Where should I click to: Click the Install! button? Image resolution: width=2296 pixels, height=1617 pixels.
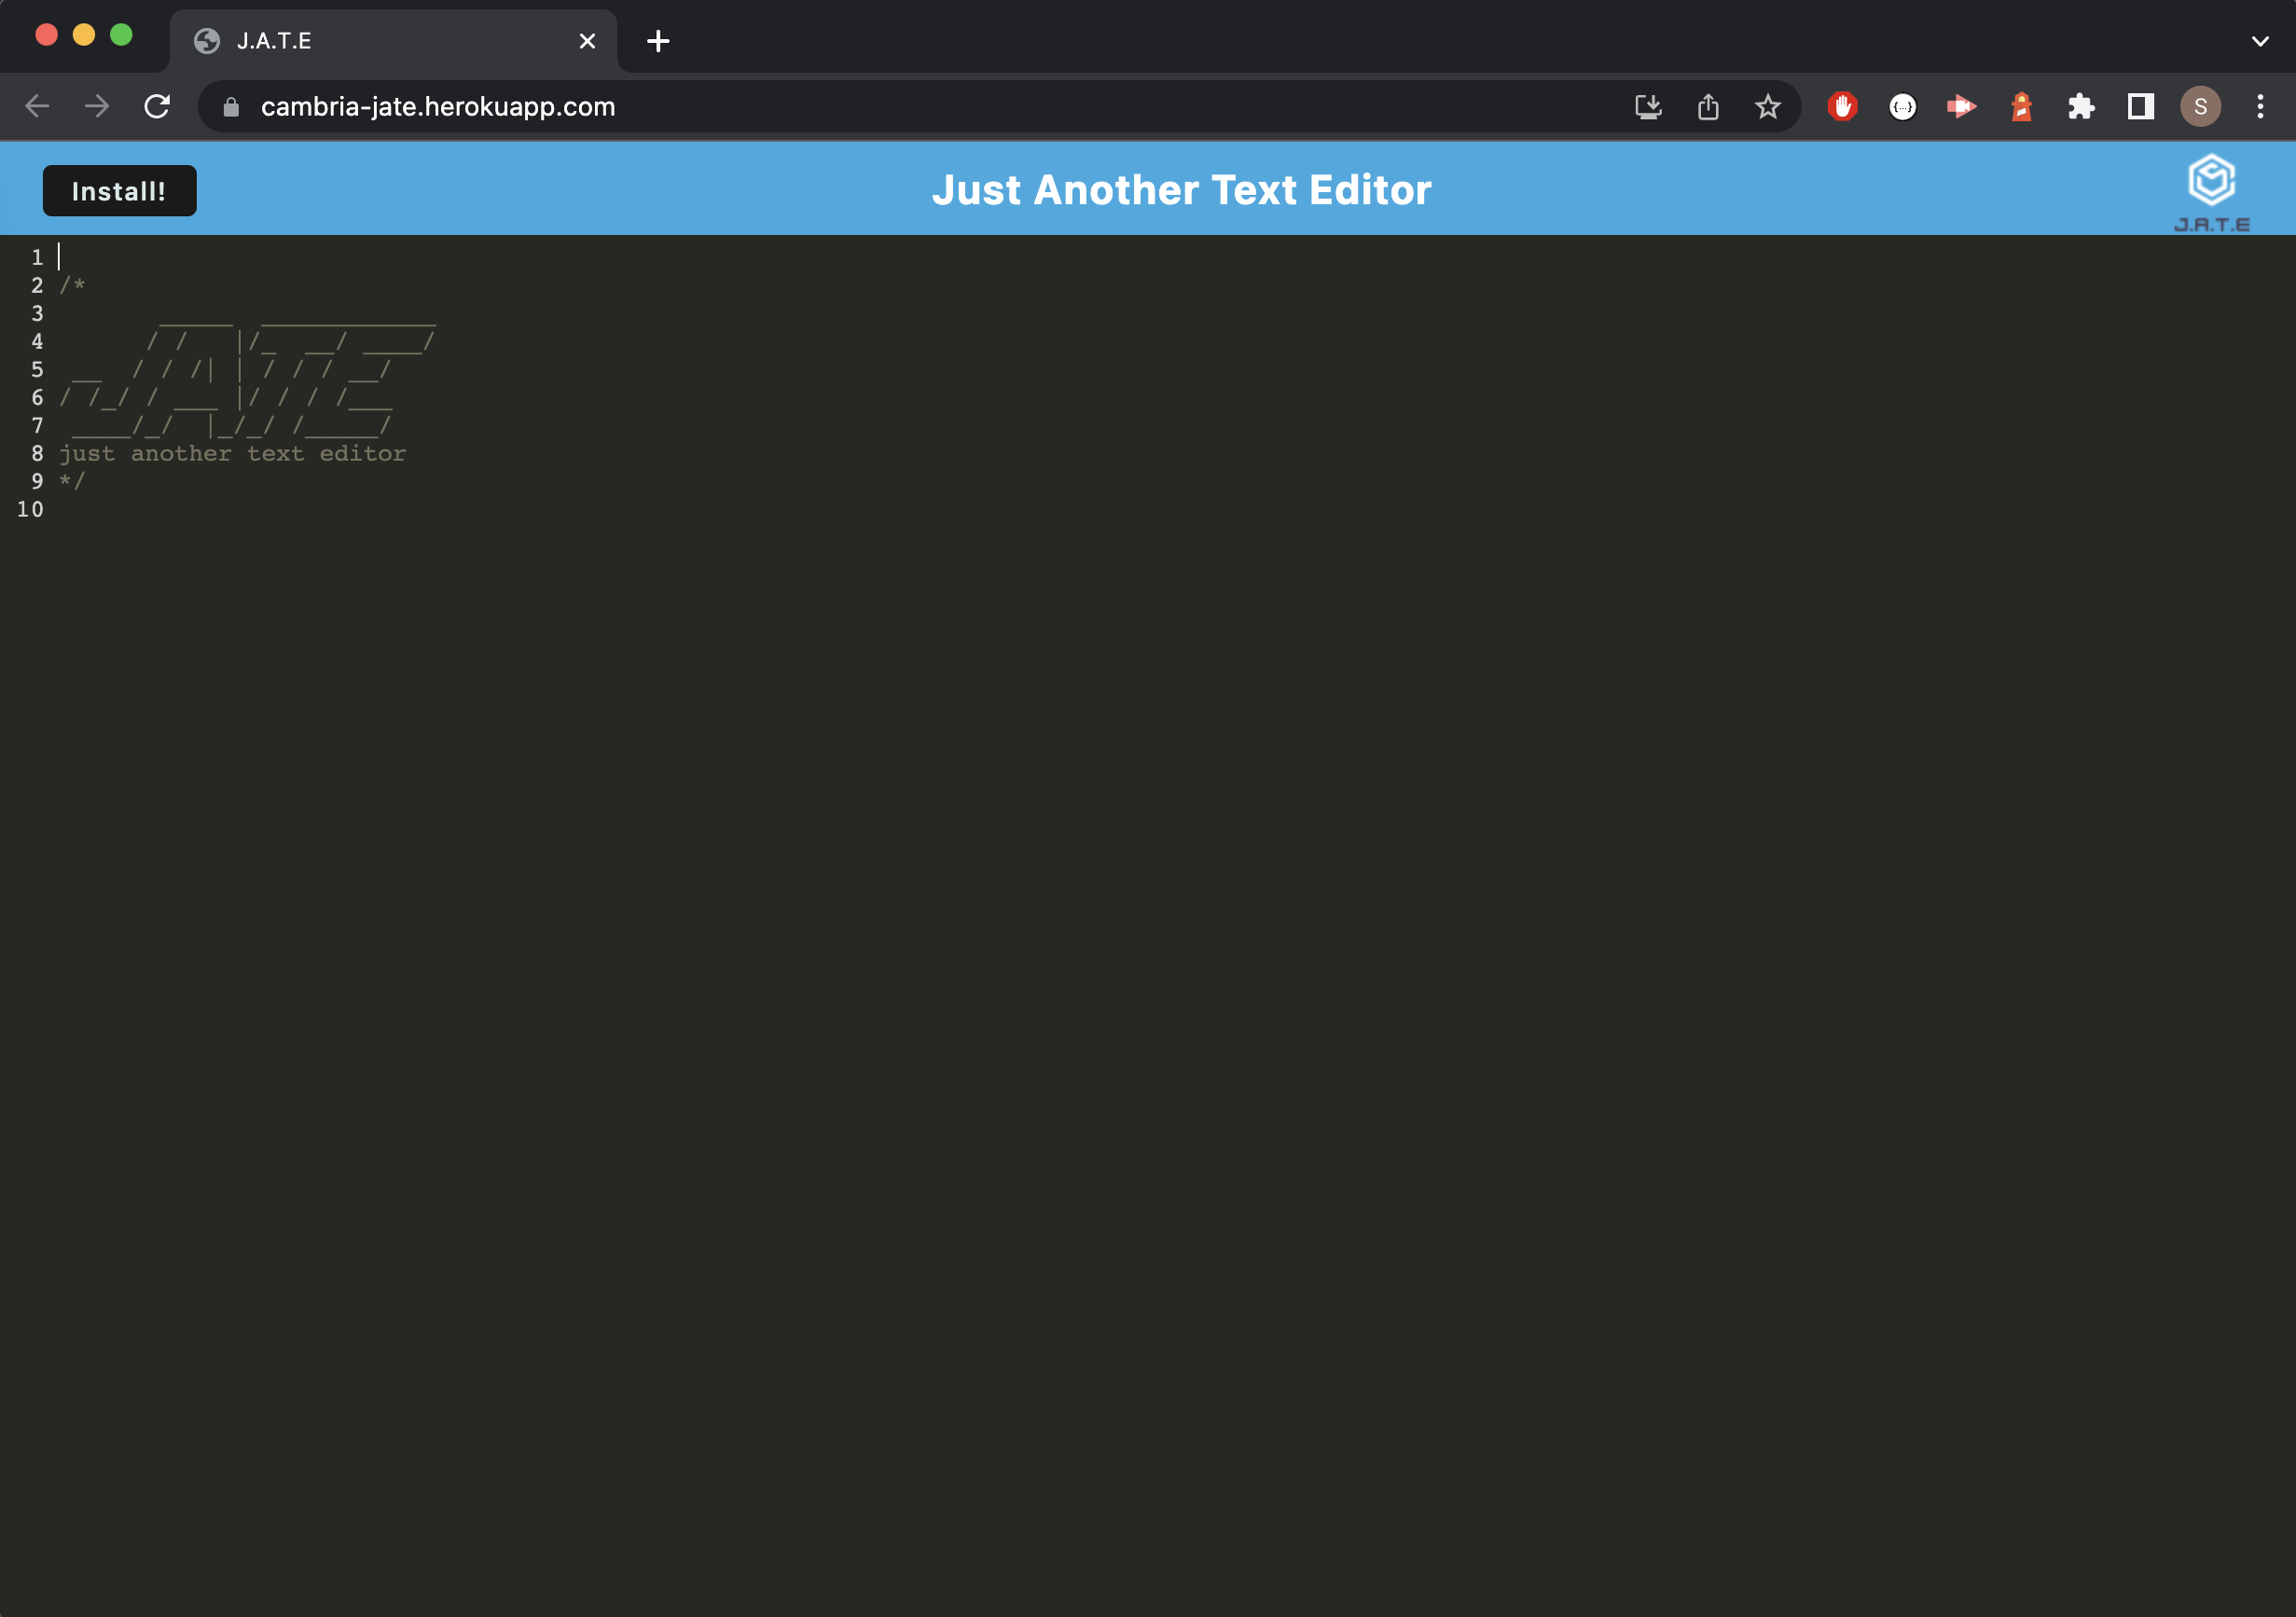click(119, 190)
